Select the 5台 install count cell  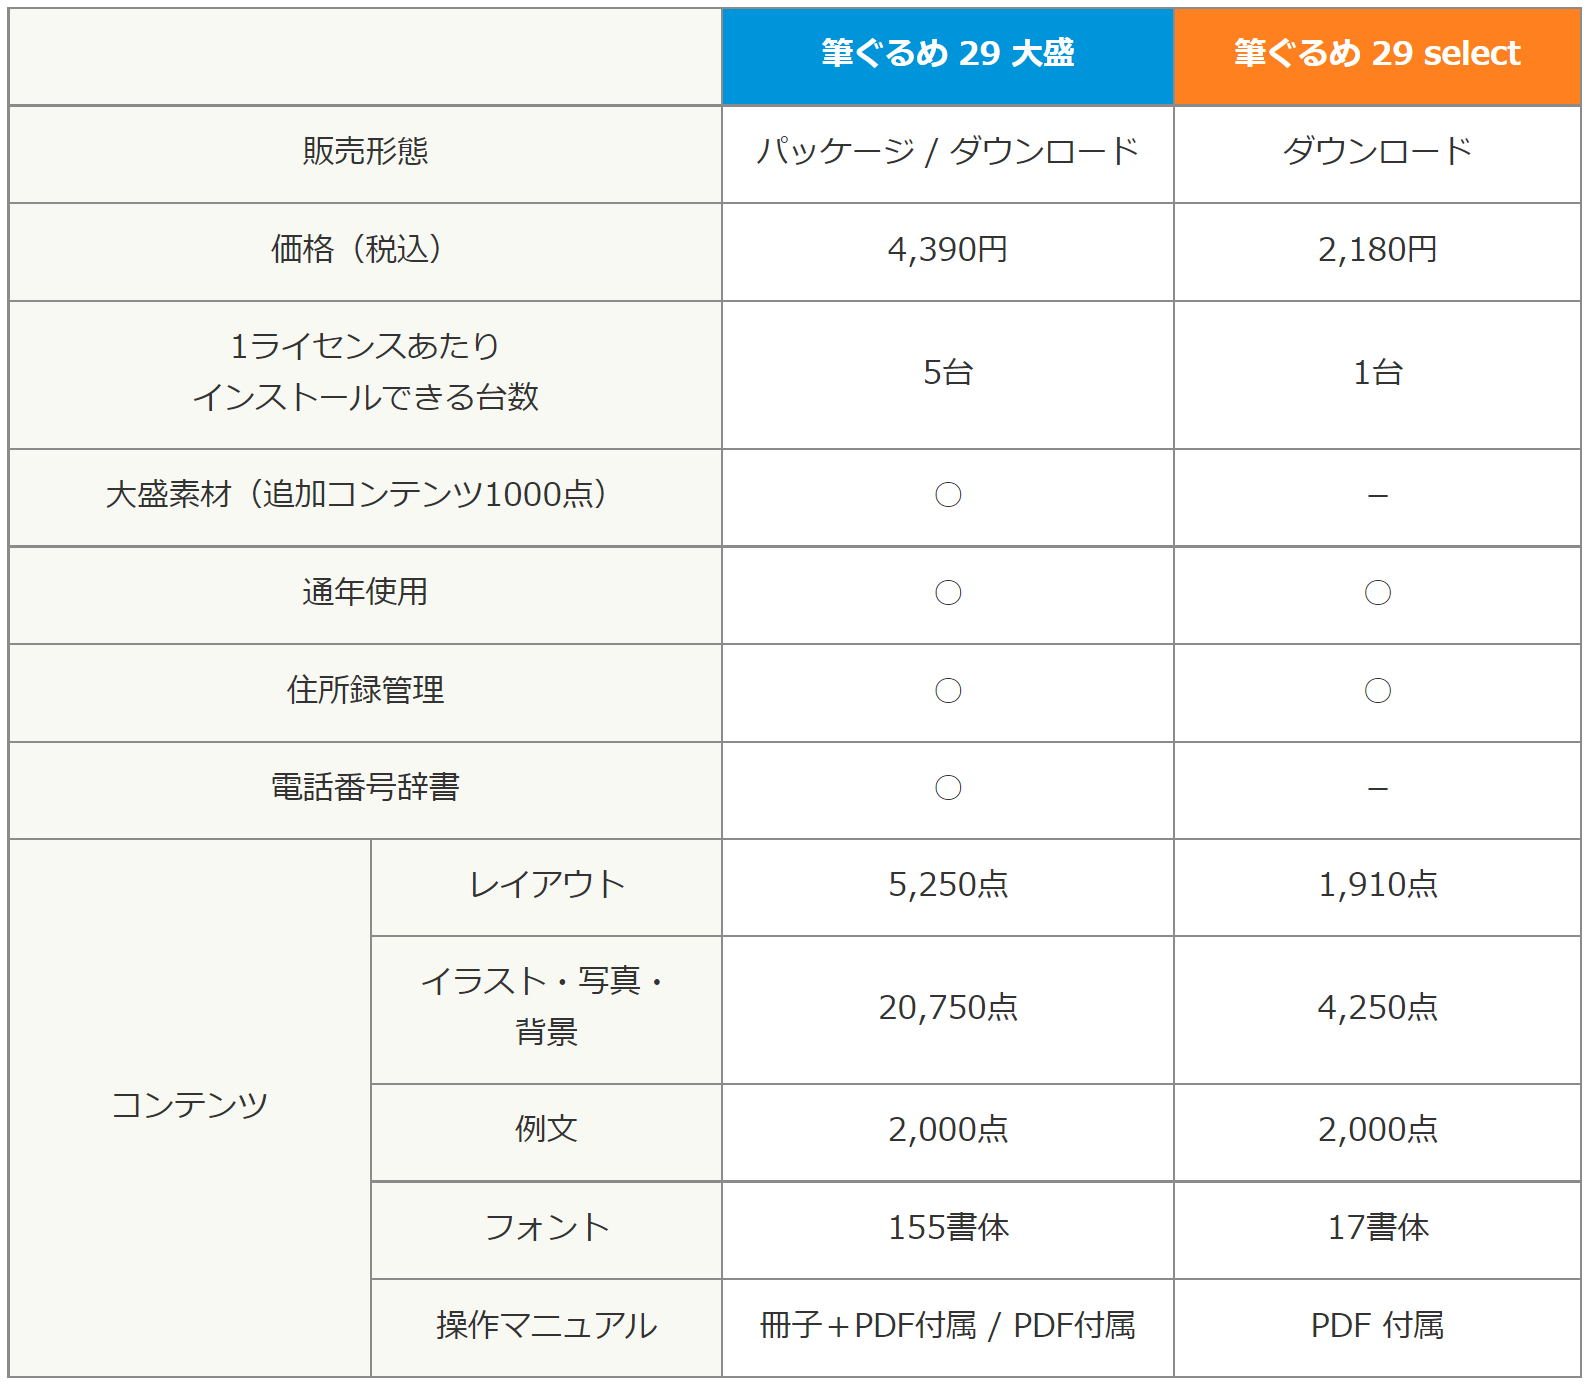tap(947, 373)
